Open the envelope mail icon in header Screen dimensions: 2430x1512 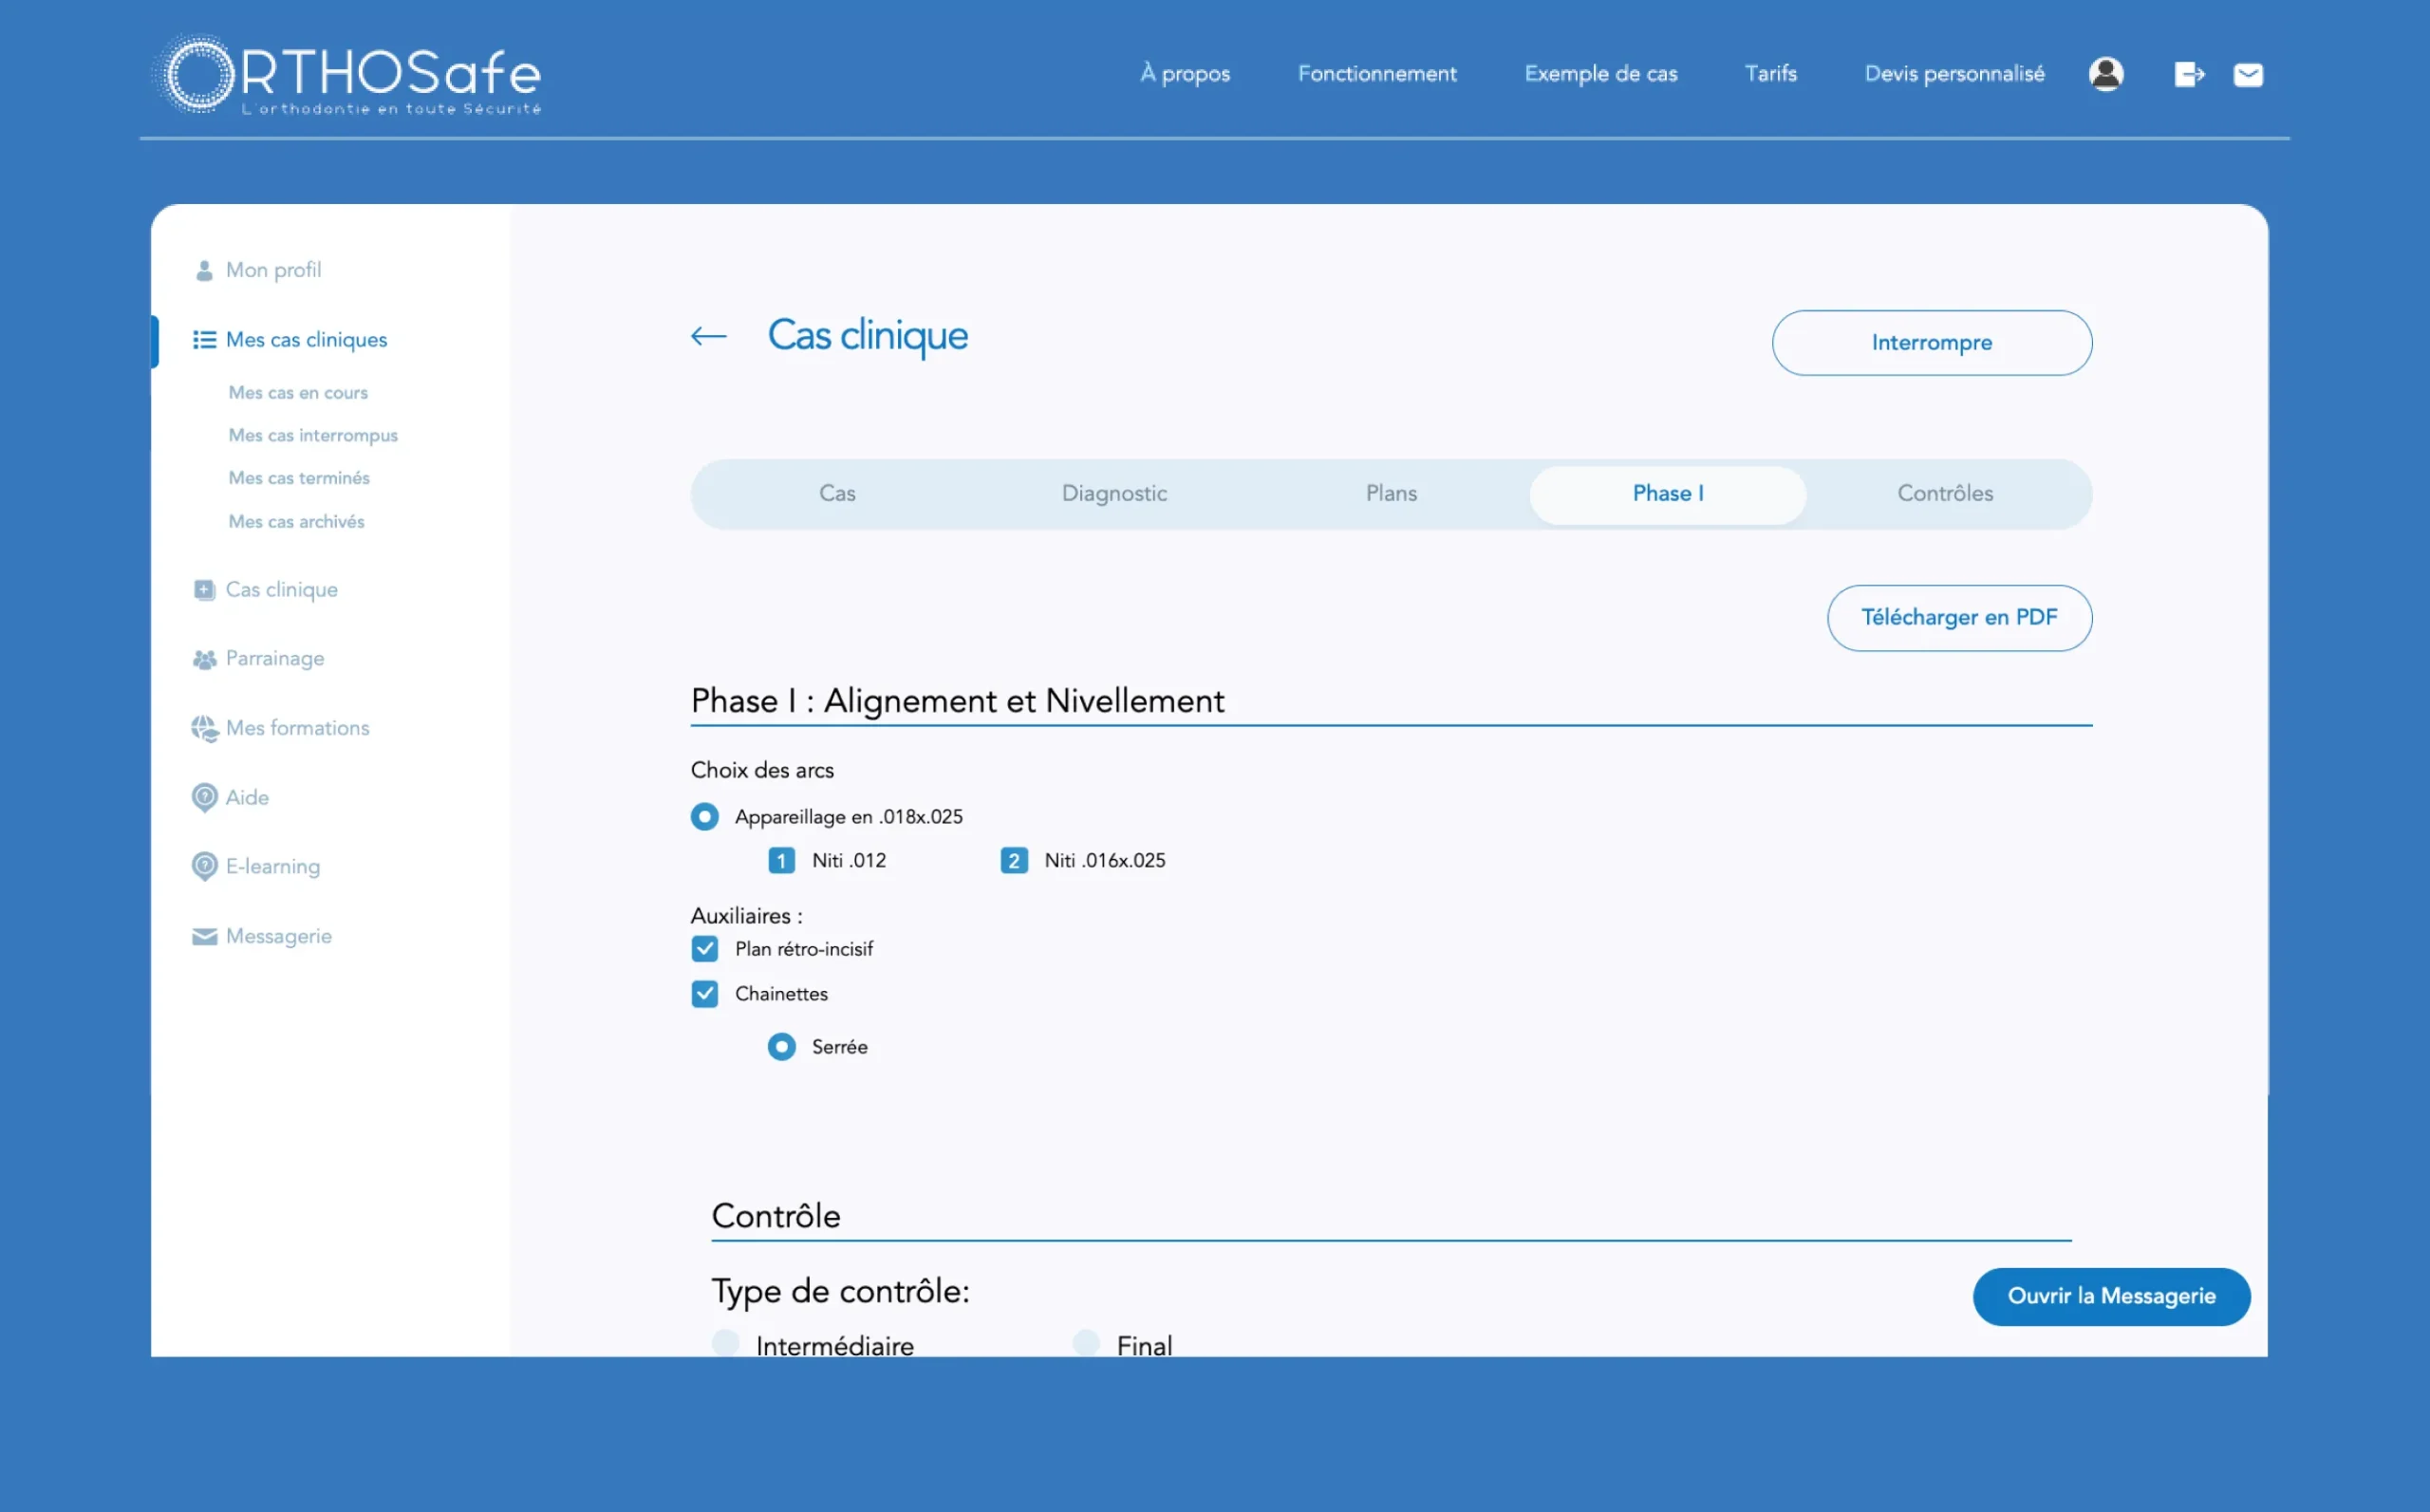pos(2248,74)
